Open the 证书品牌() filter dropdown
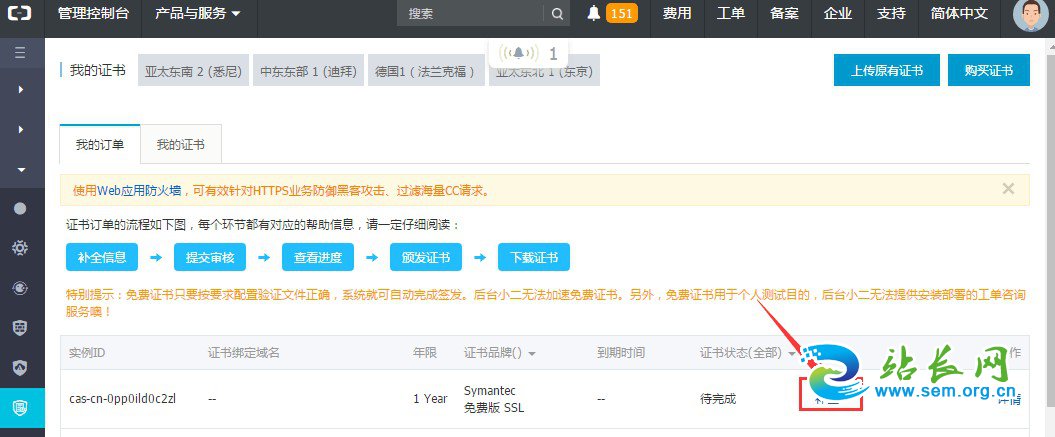Image resolution: width=1055 pixels, height=437 pixels. tap(499, 353)
